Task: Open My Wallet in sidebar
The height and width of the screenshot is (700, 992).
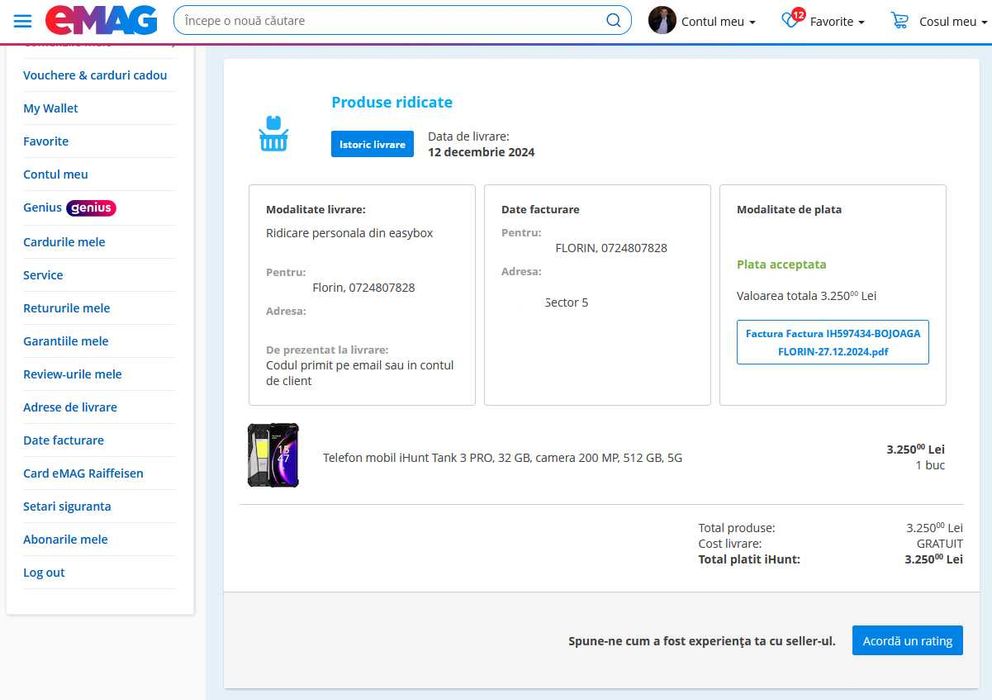Action: click(51, 108)
